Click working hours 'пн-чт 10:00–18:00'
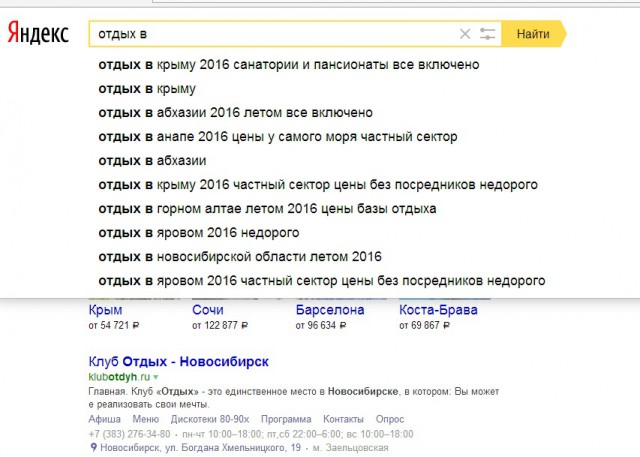Image resolution: width=640 pixels, height=457 pixels. 222,434
